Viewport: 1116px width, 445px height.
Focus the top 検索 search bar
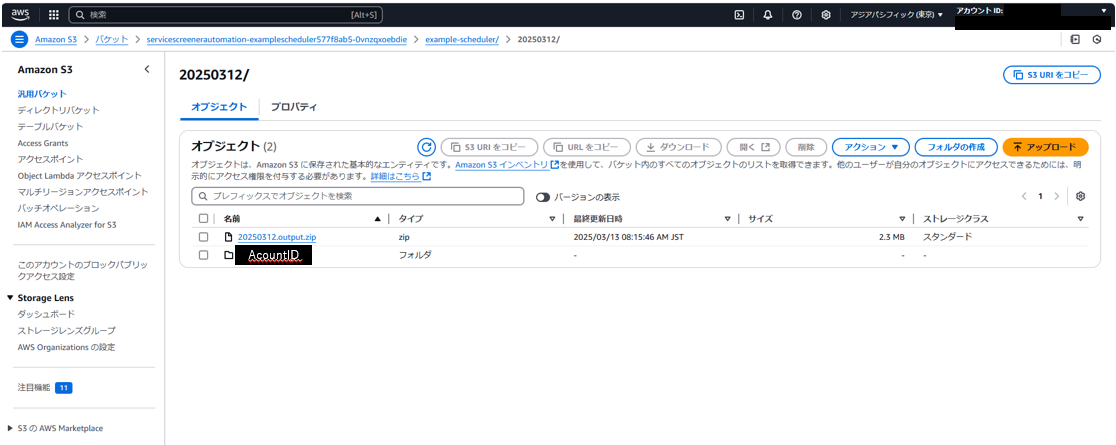click(226, 14)
